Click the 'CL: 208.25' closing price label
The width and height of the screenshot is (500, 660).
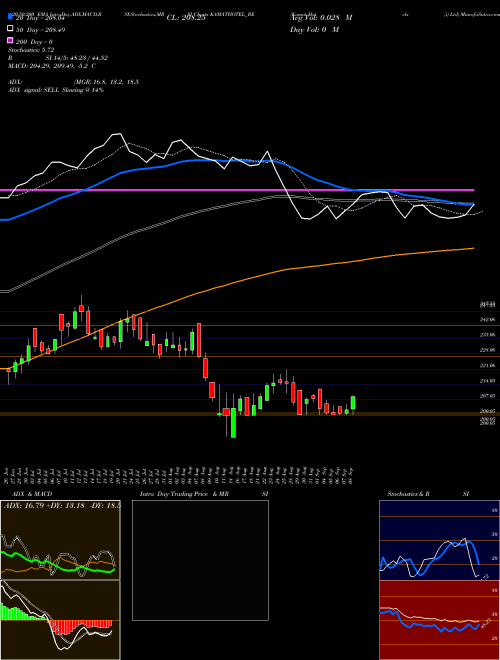pyautogui.click(x=186, y=18)
